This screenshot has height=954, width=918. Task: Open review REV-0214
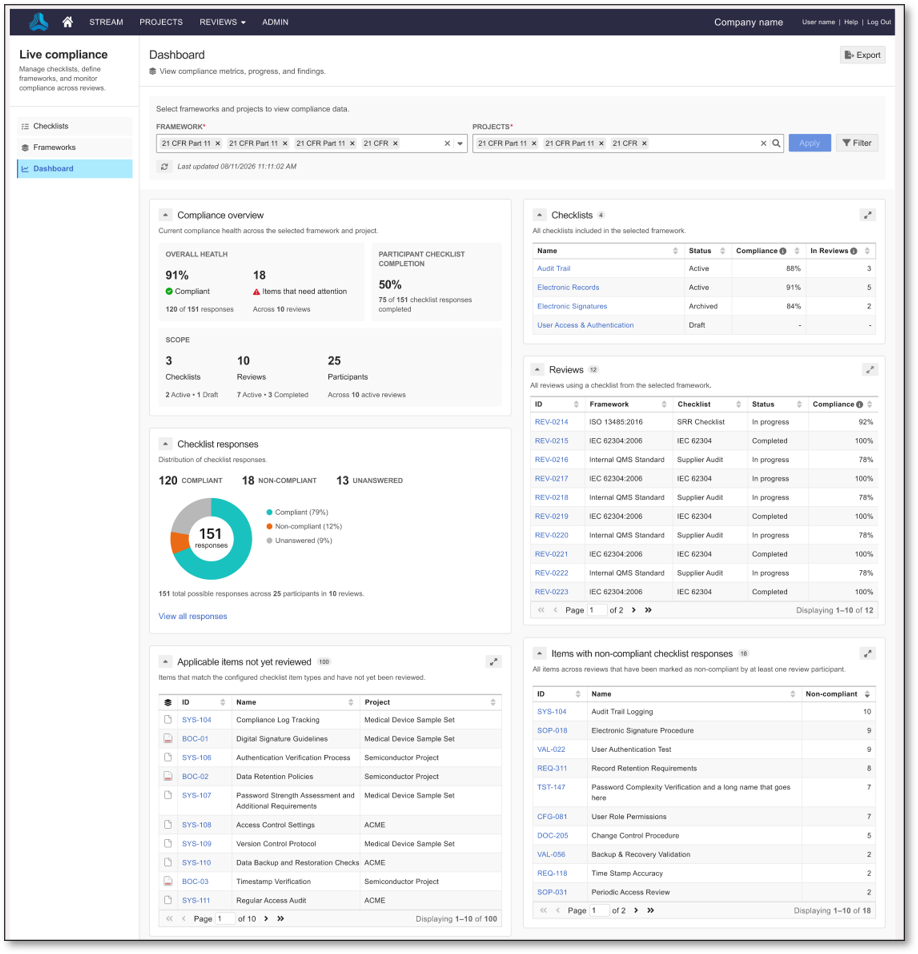pos(551,422)
